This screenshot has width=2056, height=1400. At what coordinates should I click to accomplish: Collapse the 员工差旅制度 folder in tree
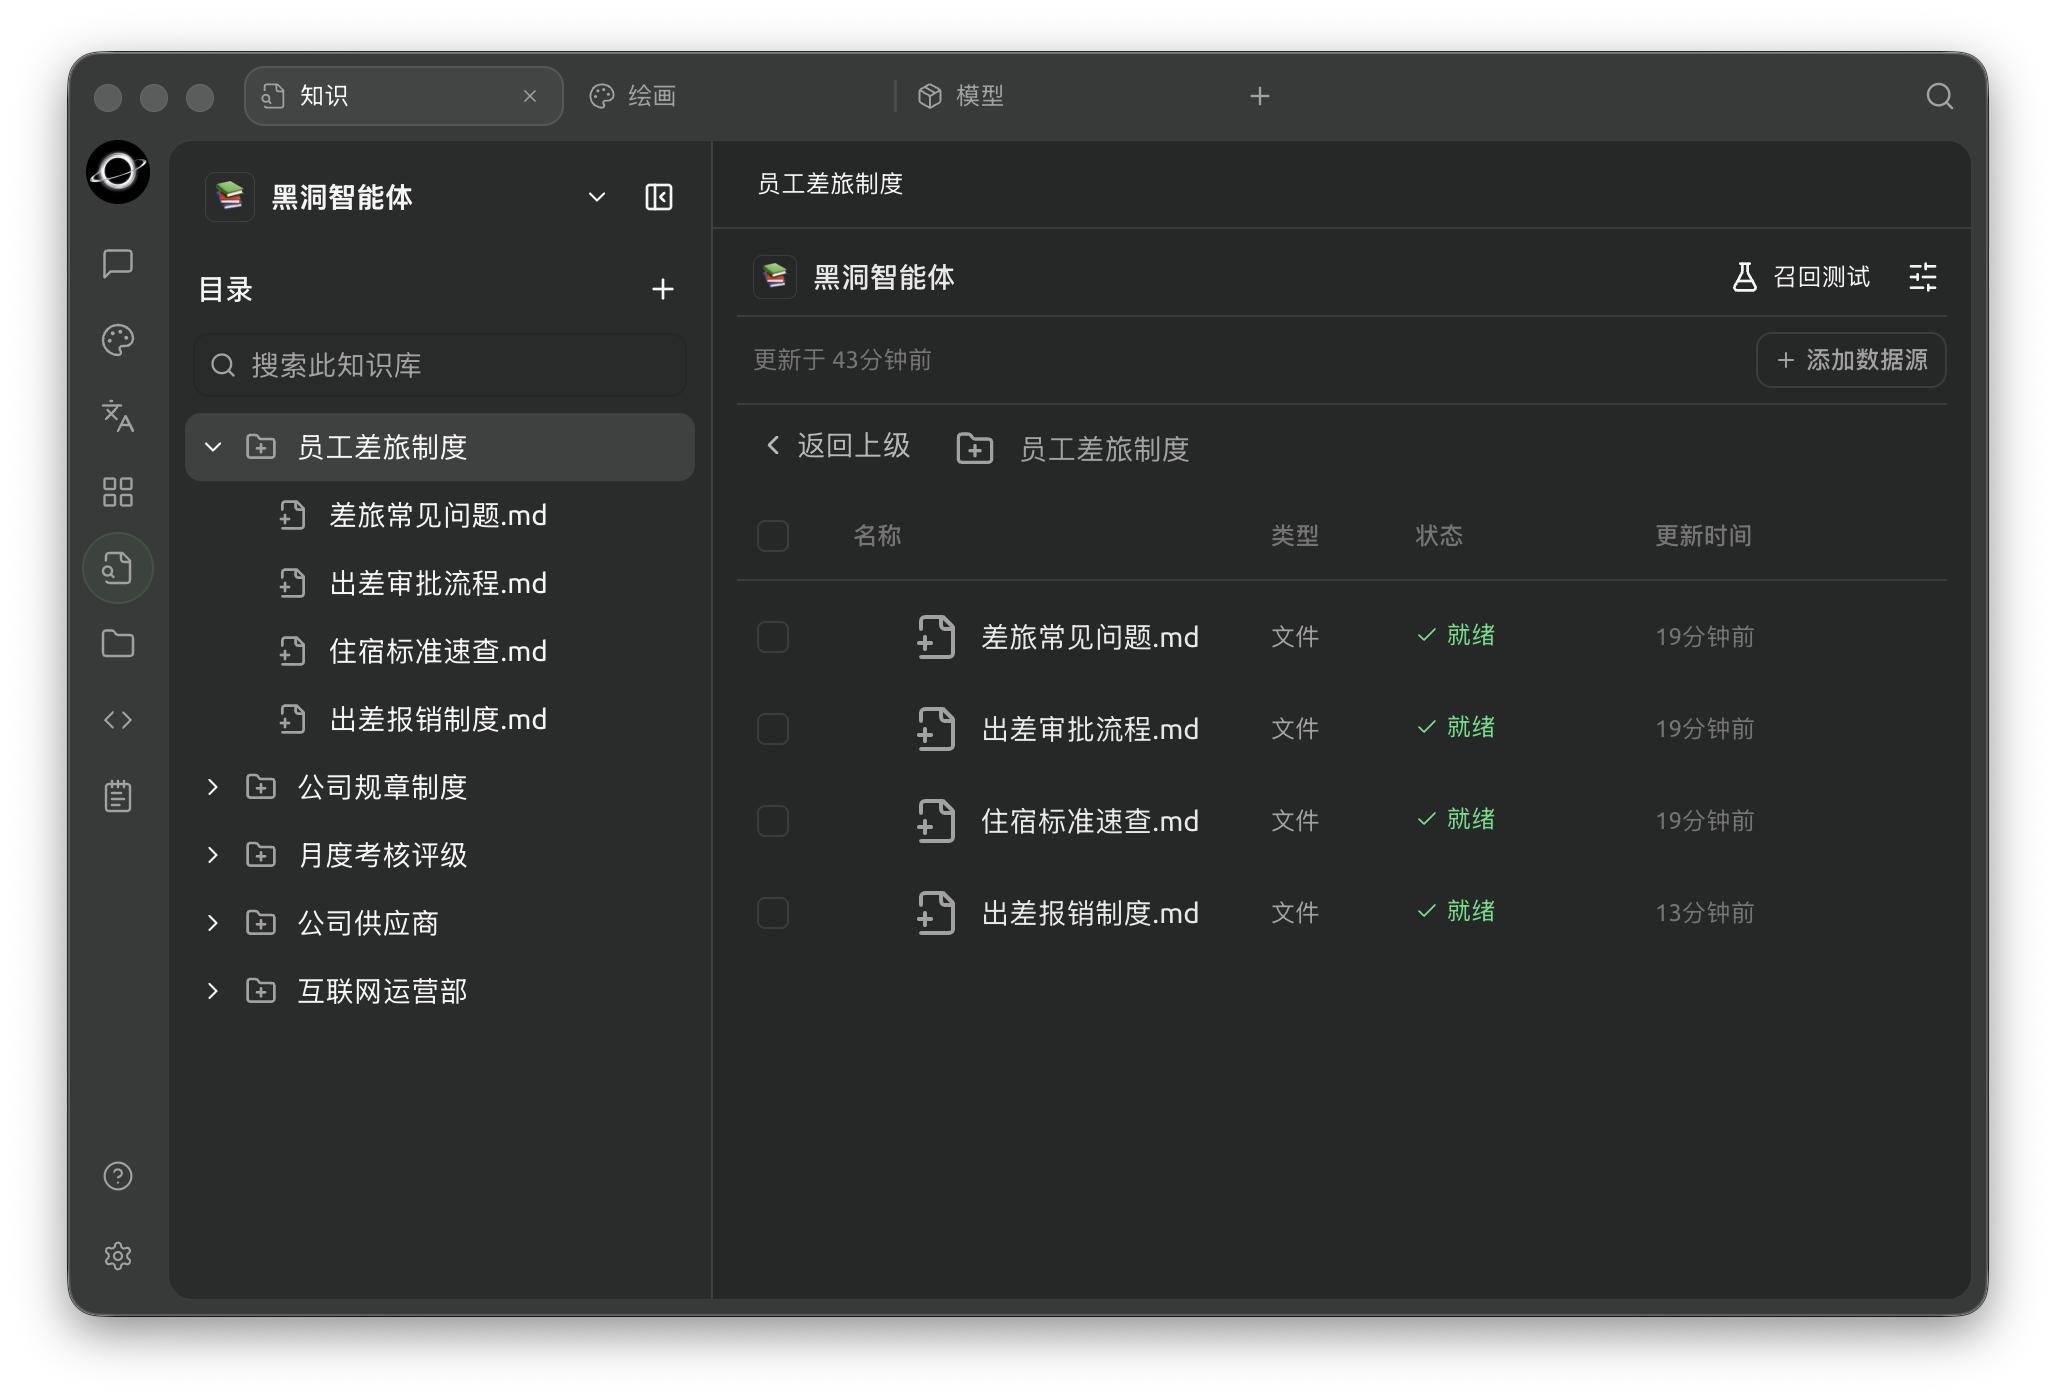click(x=213, y=447)
